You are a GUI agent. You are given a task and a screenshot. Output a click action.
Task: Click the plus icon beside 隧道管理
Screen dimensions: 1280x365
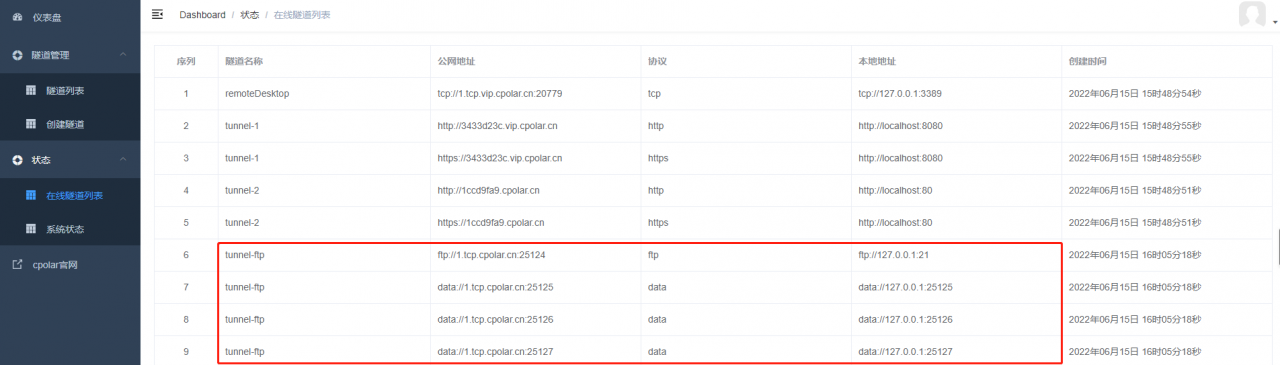point(17,55)
